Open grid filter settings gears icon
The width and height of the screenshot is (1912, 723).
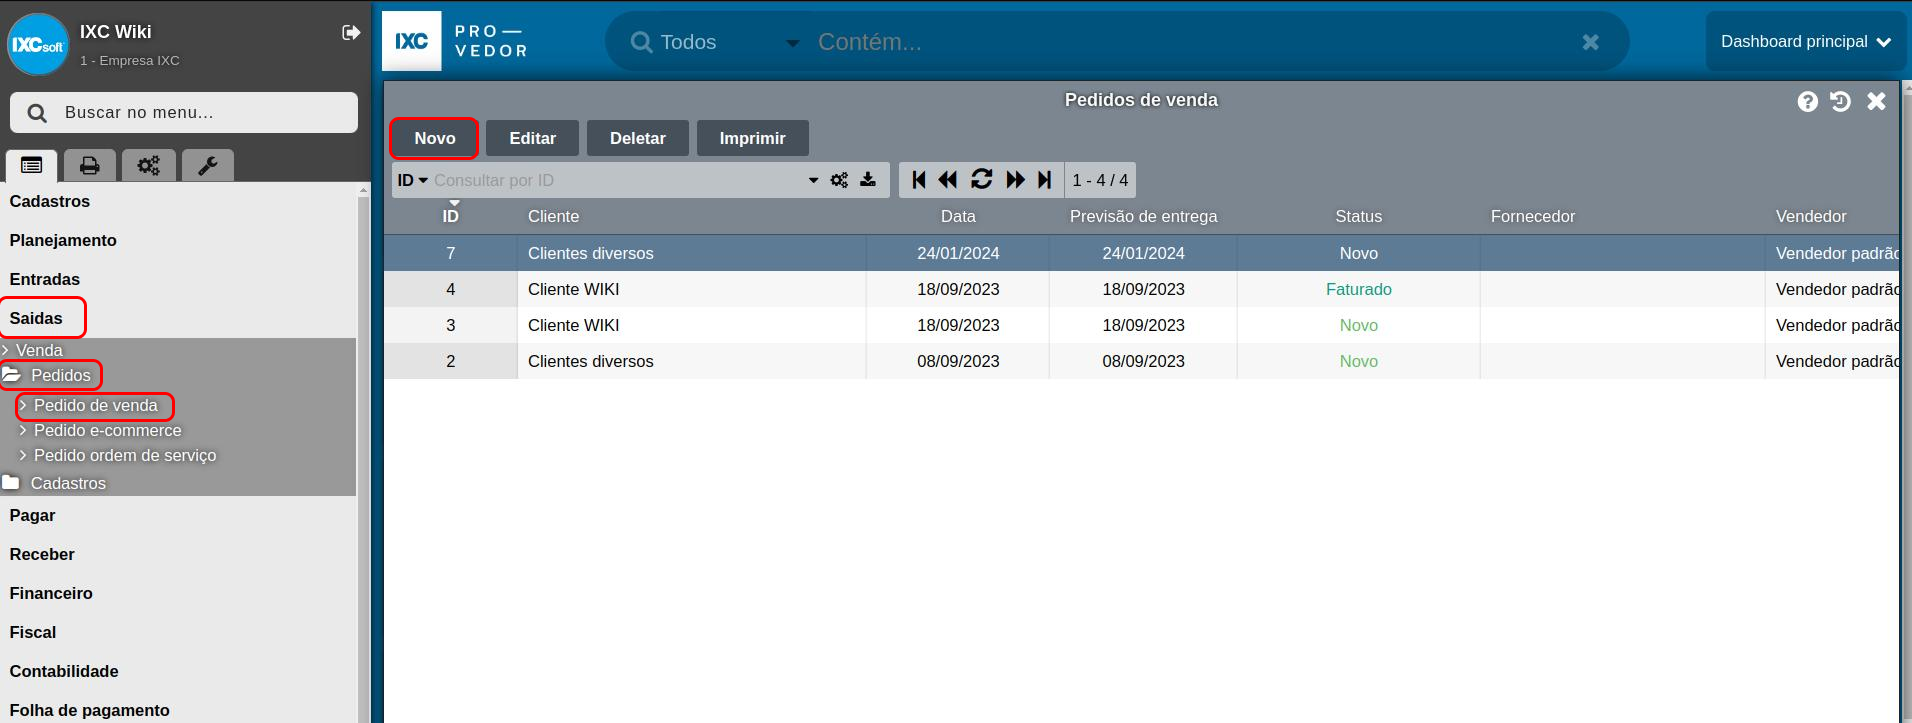click(x=839, y=180)
